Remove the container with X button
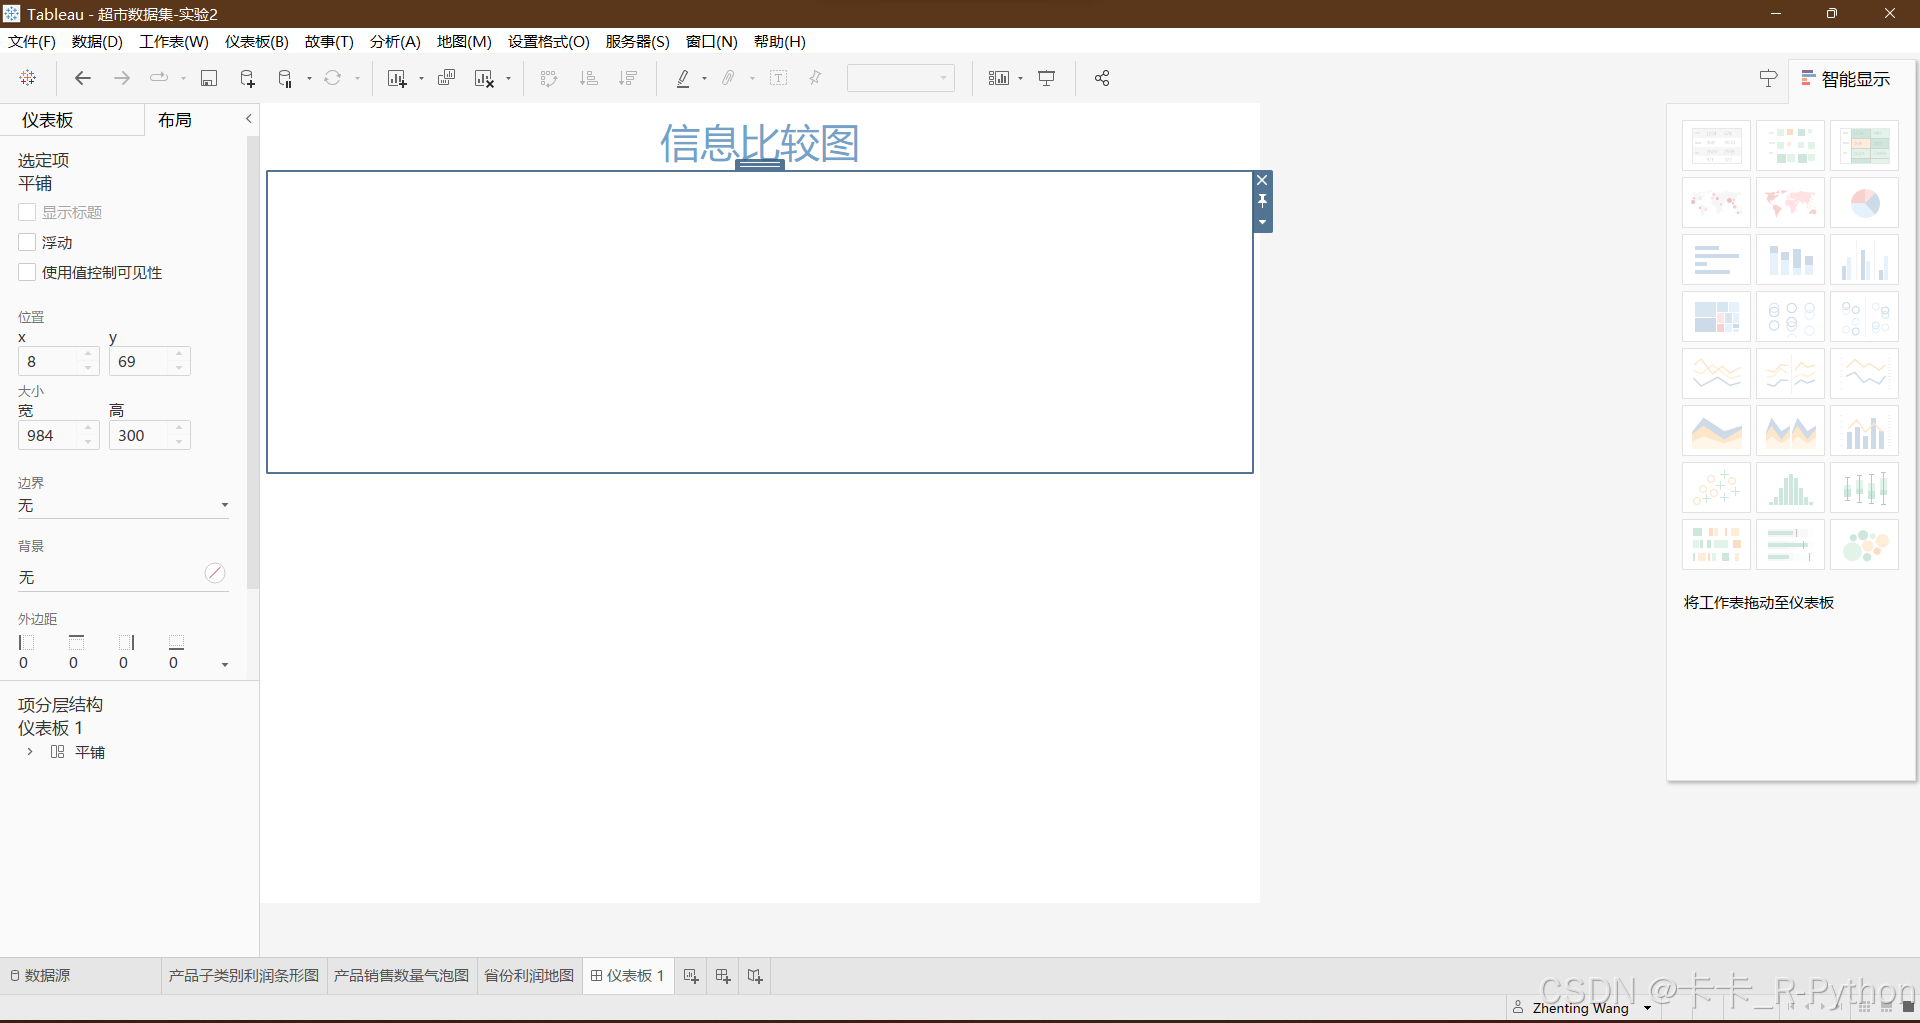Screen dimensions: 1920x1023 tap(1262, 180)
